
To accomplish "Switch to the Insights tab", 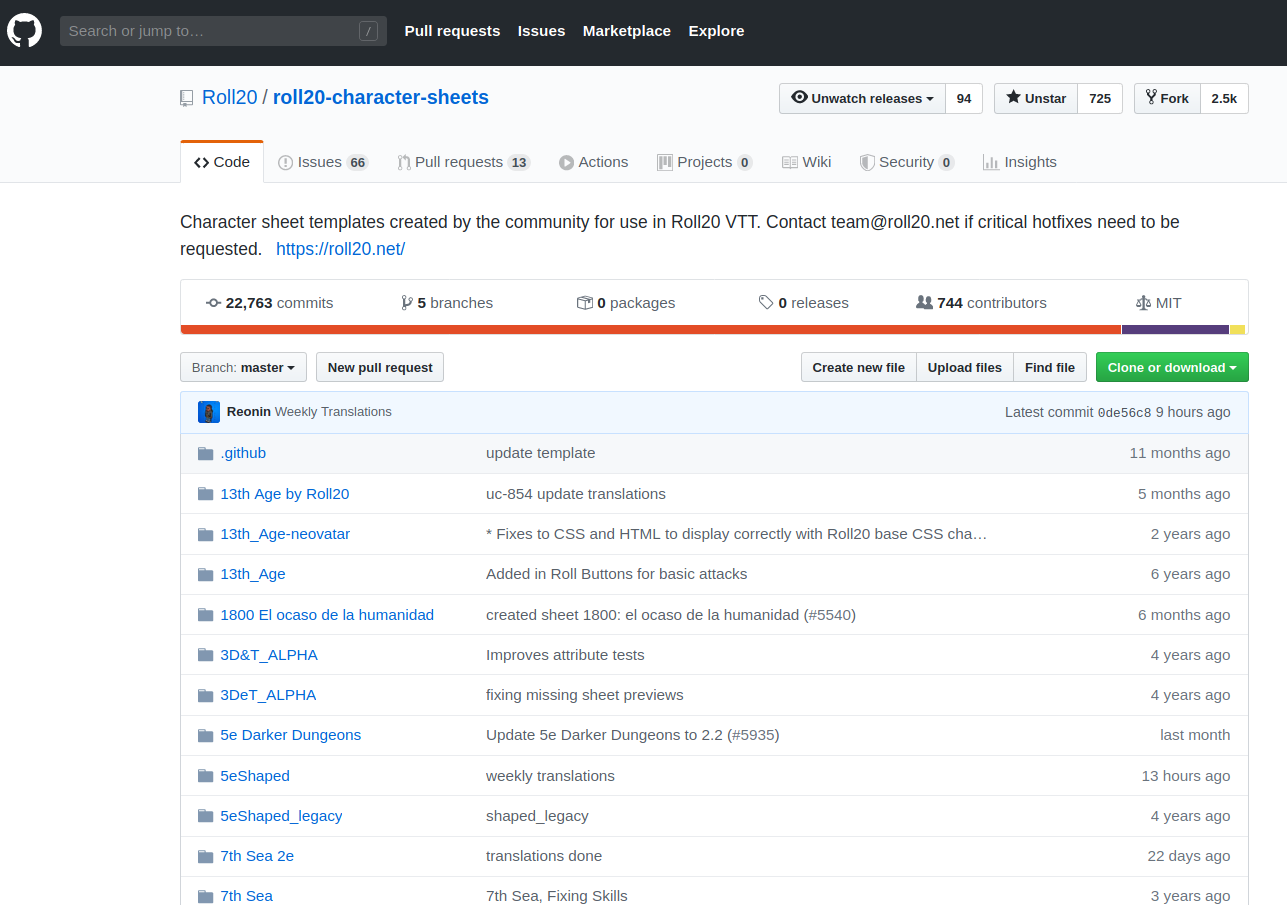I will click(1020, 162).
